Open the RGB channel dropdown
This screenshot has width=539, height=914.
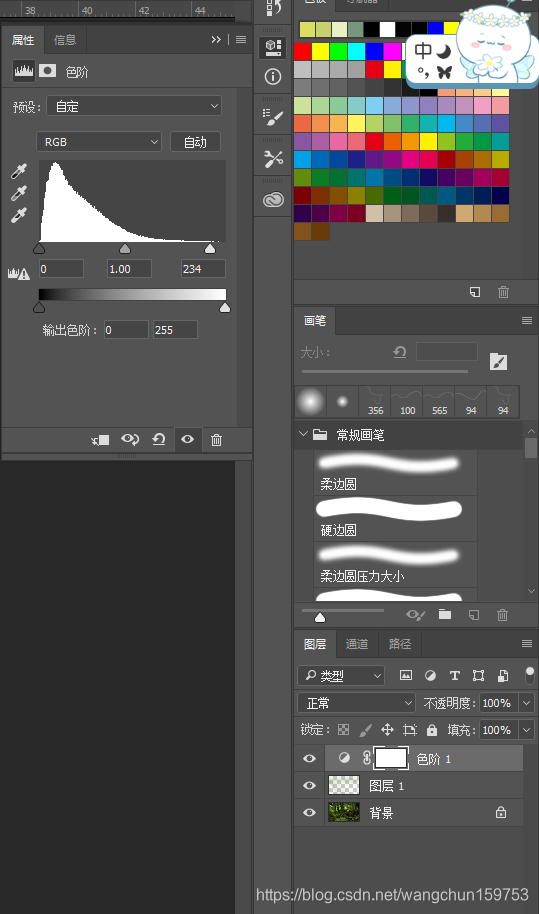pyautogui.click(x=99, y=142)
